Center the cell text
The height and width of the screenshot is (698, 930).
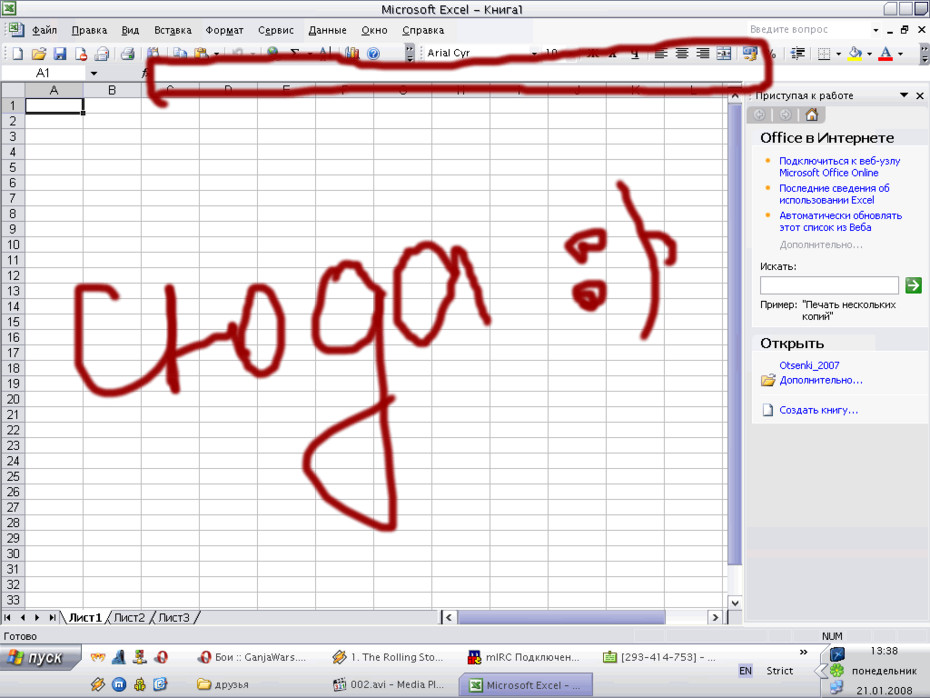[x=682, y=54]
